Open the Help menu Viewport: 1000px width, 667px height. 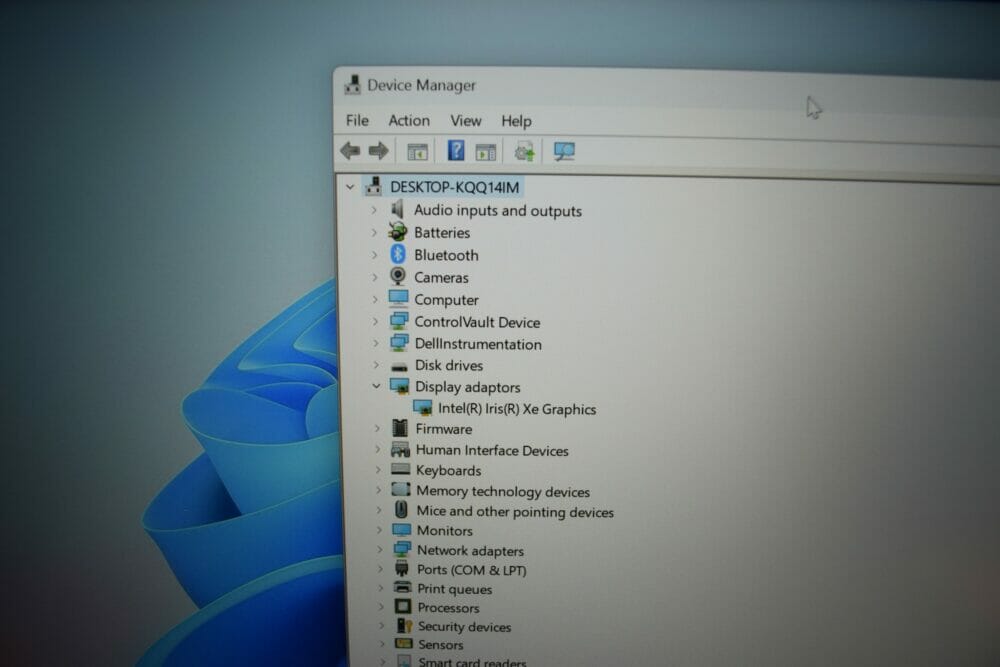[516, 121]
